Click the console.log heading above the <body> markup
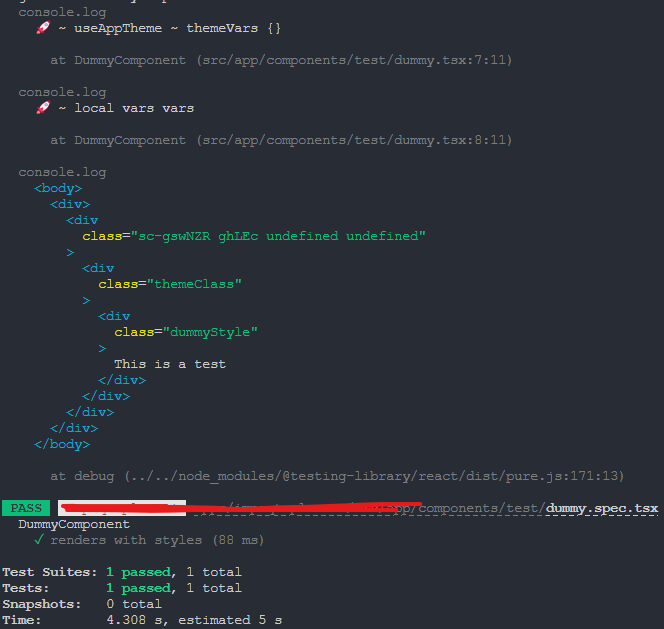 (62, 172)
